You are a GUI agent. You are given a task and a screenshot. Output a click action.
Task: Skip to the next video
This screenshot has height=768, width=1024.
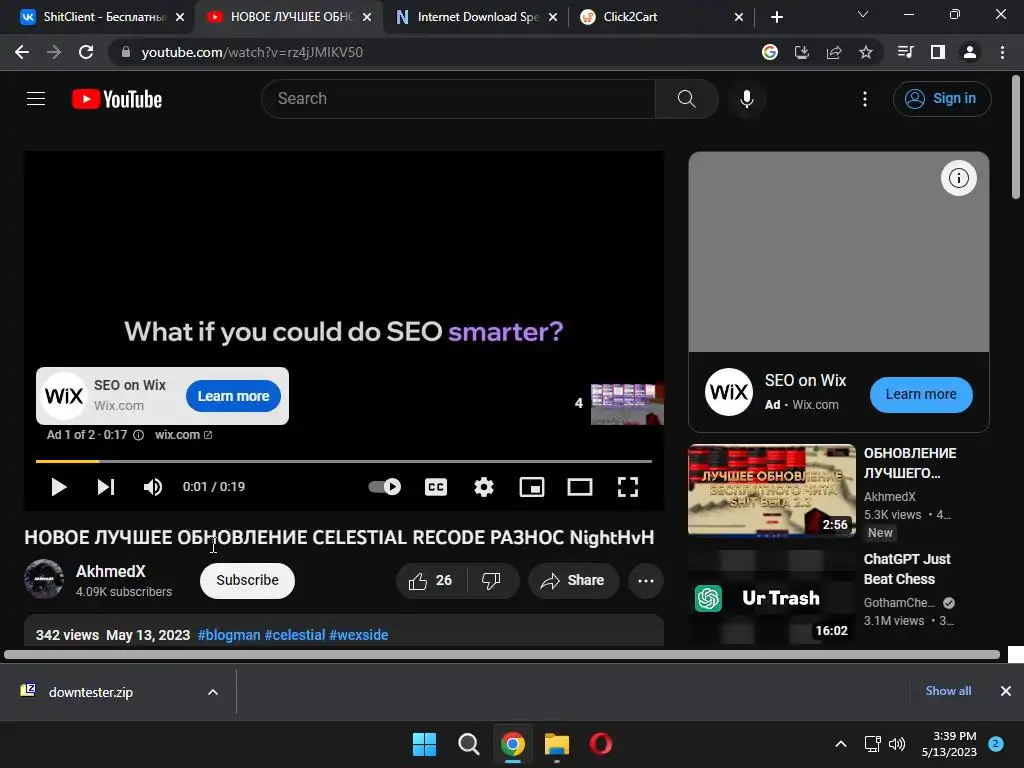click(106, 487)
